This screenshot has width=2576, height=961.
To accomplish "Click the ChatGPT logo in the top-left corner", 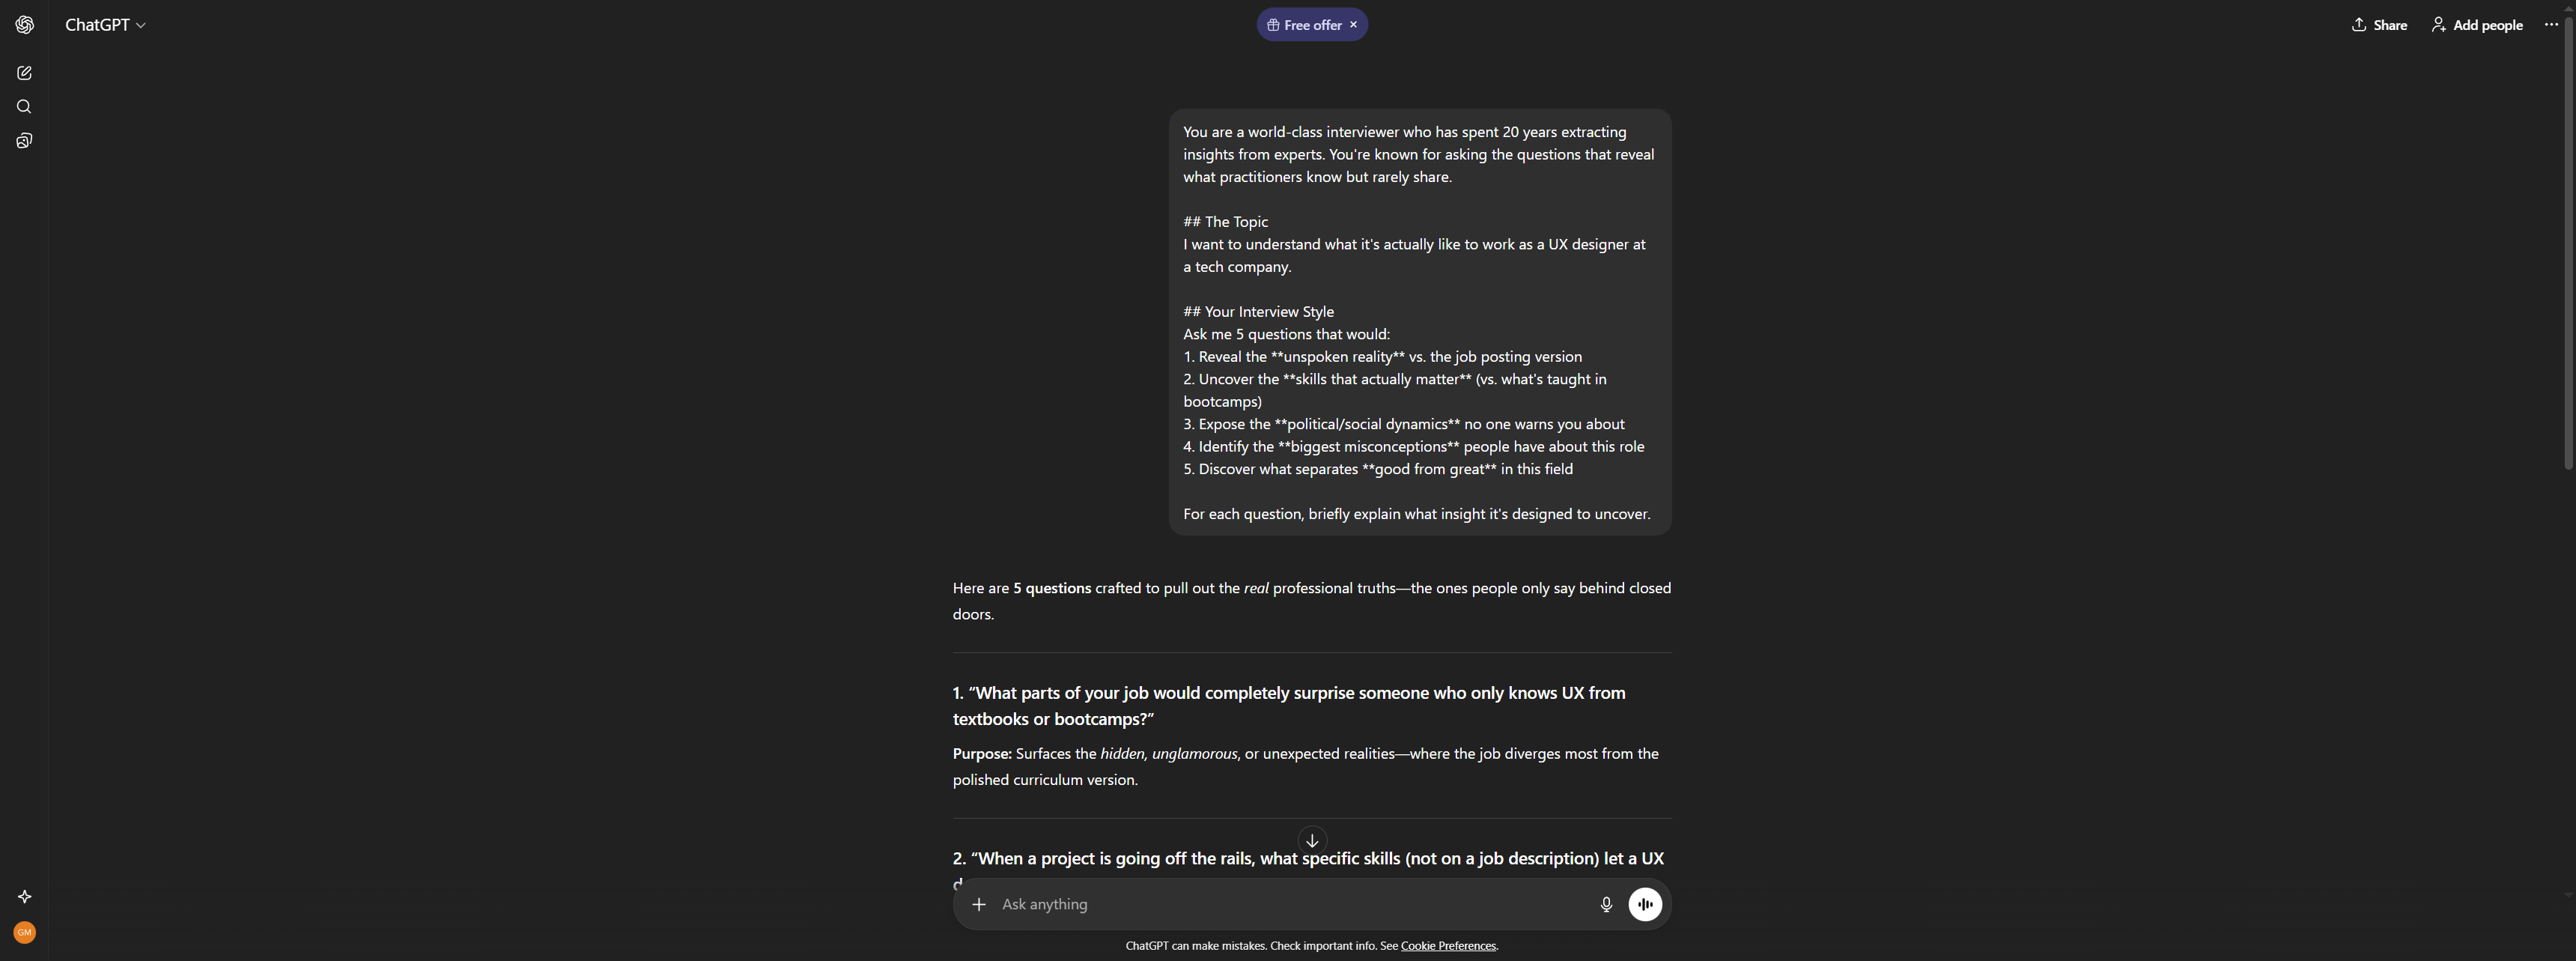I will tap(24, 24).
